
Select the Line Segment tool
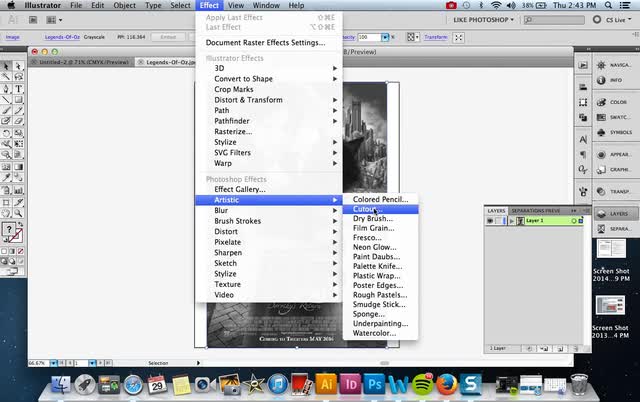(x=6, y=100)
